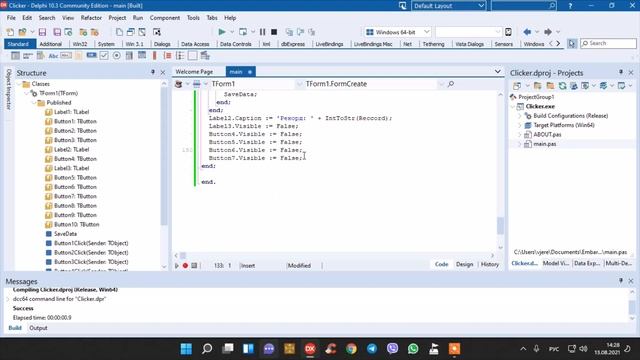Click the Stop program (black square) icon

coord(274,32)
